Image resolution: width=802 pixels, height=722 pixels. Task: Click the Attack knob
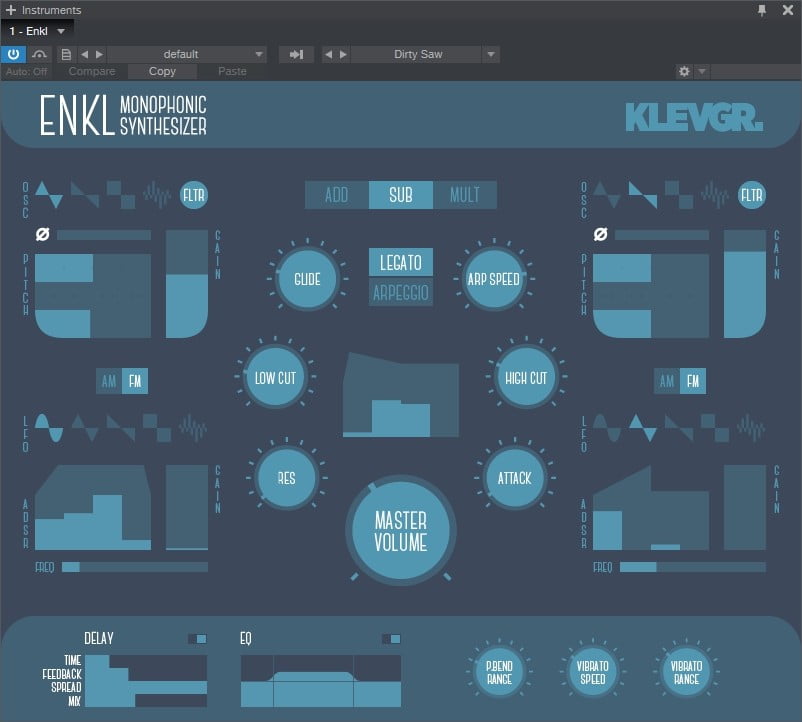[x=515, y=478]
